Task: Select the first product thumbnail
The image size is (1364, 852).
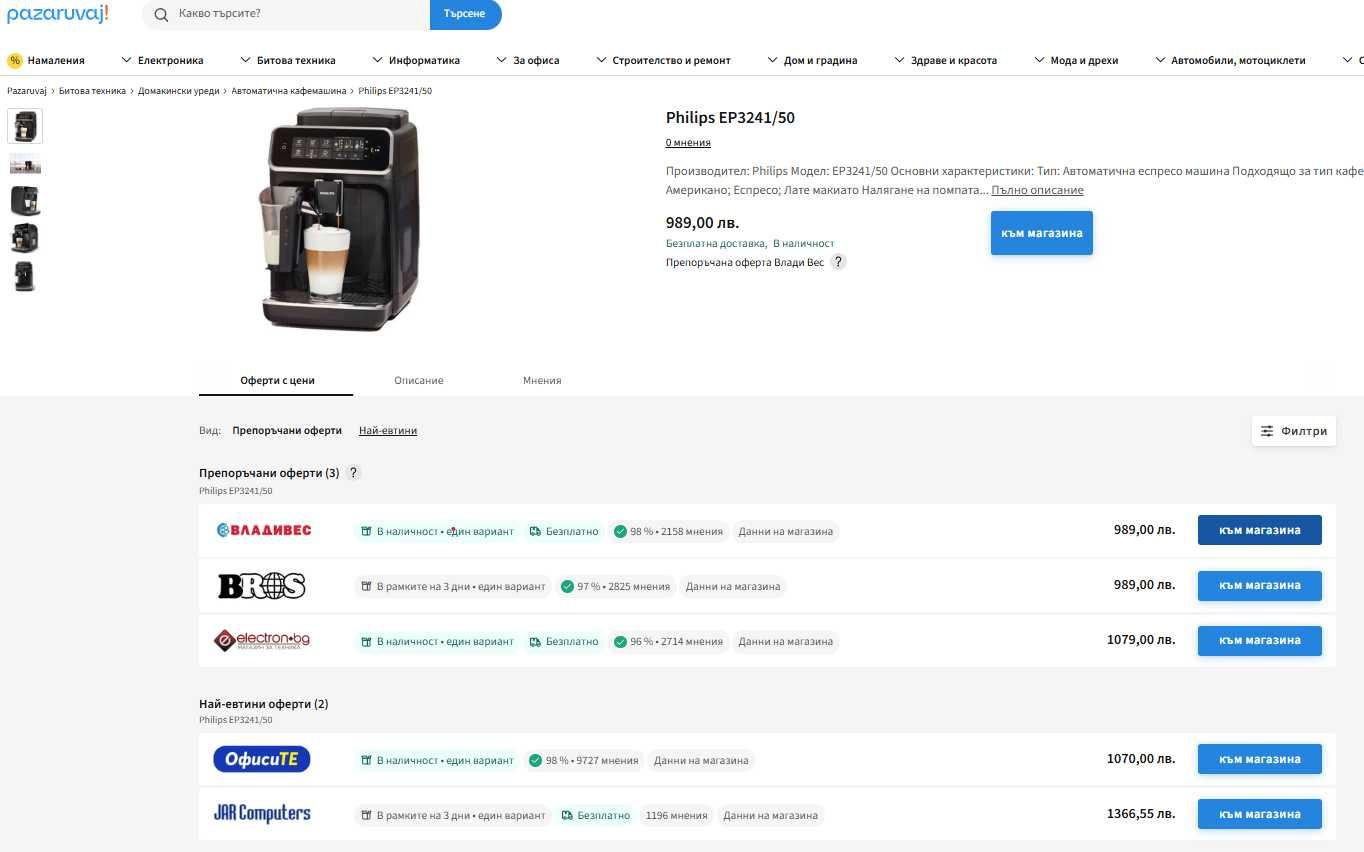Action: (25, 126)
